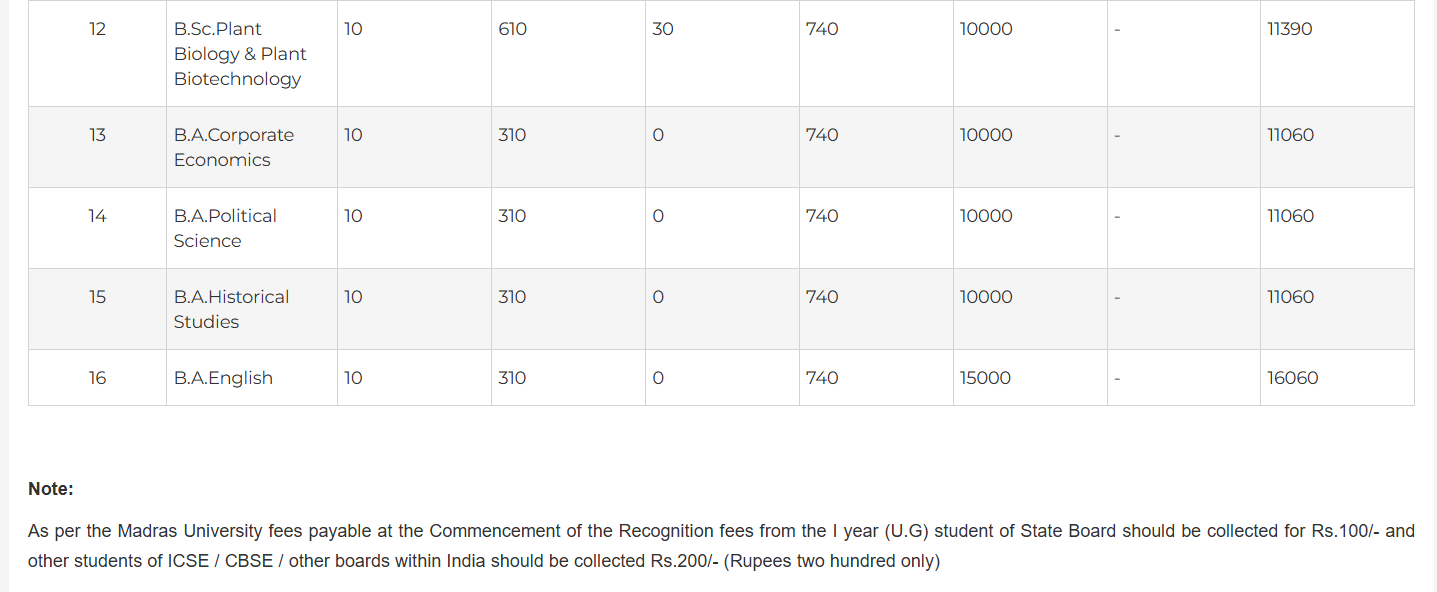Click the B.A.English course cell
The width and height of the screenshot is (1437, 592).
[223, 378]
